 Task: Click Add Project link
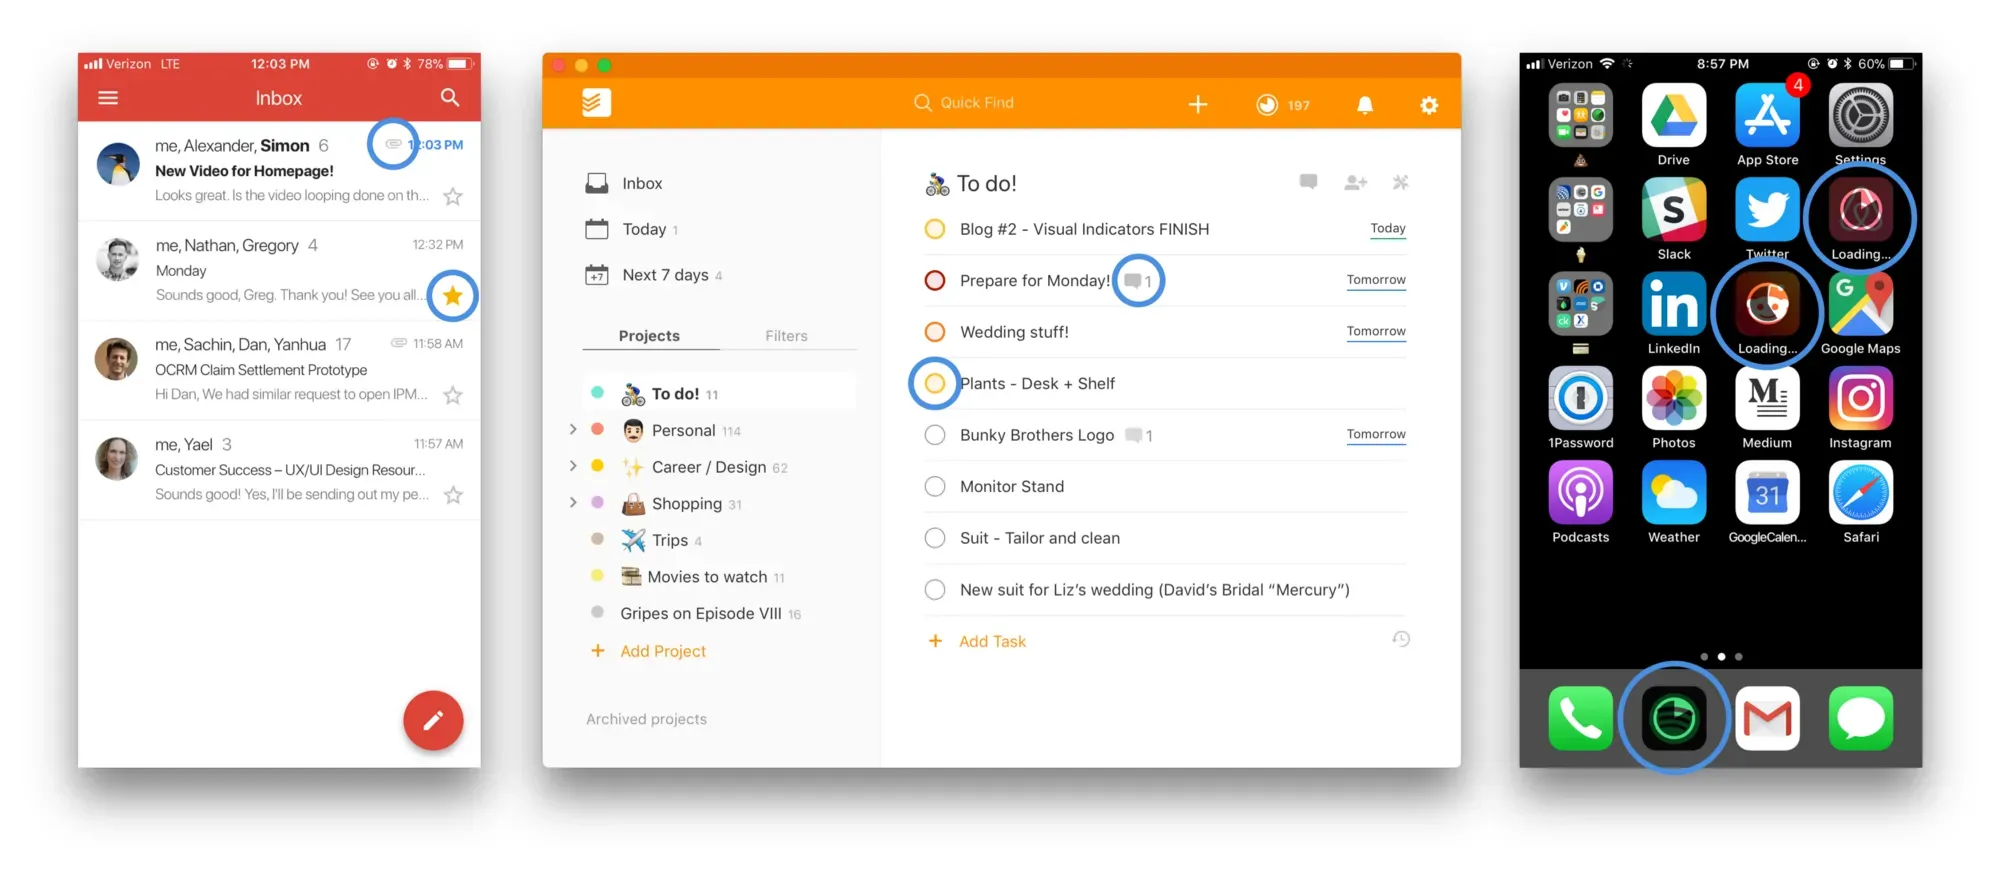click(649, 651)
